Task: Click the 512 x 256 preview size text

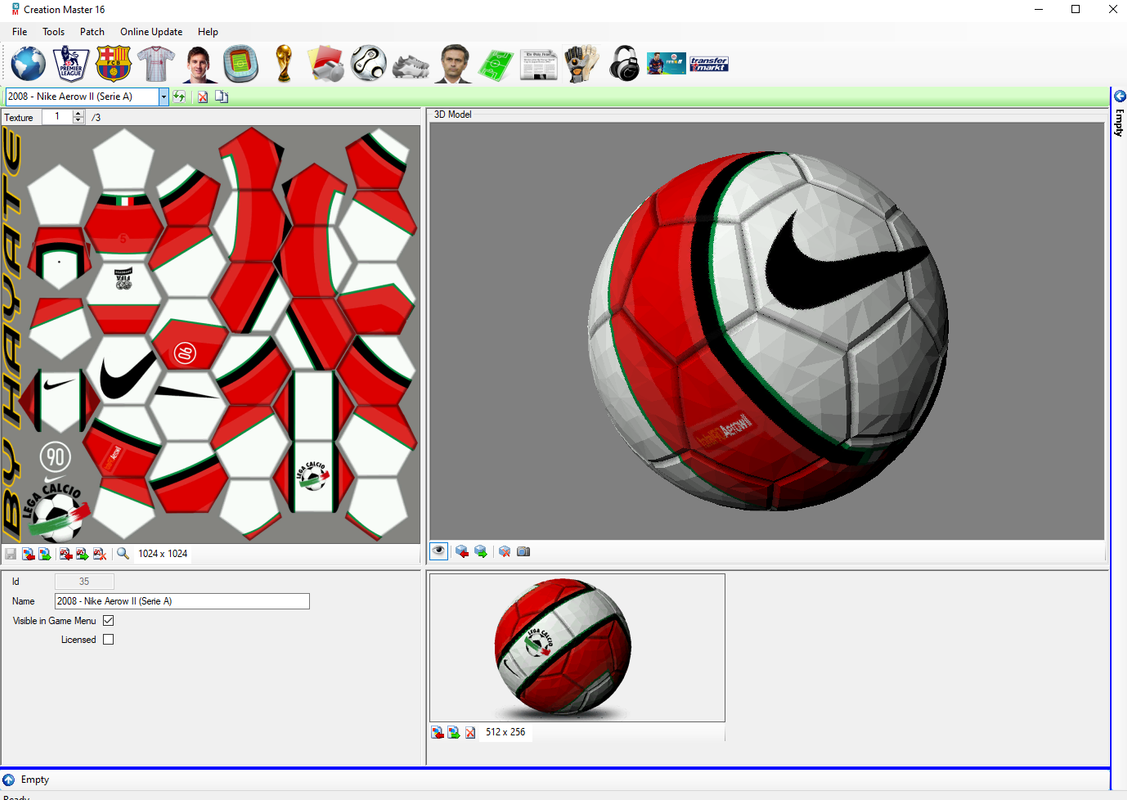Action: [505, 732]
